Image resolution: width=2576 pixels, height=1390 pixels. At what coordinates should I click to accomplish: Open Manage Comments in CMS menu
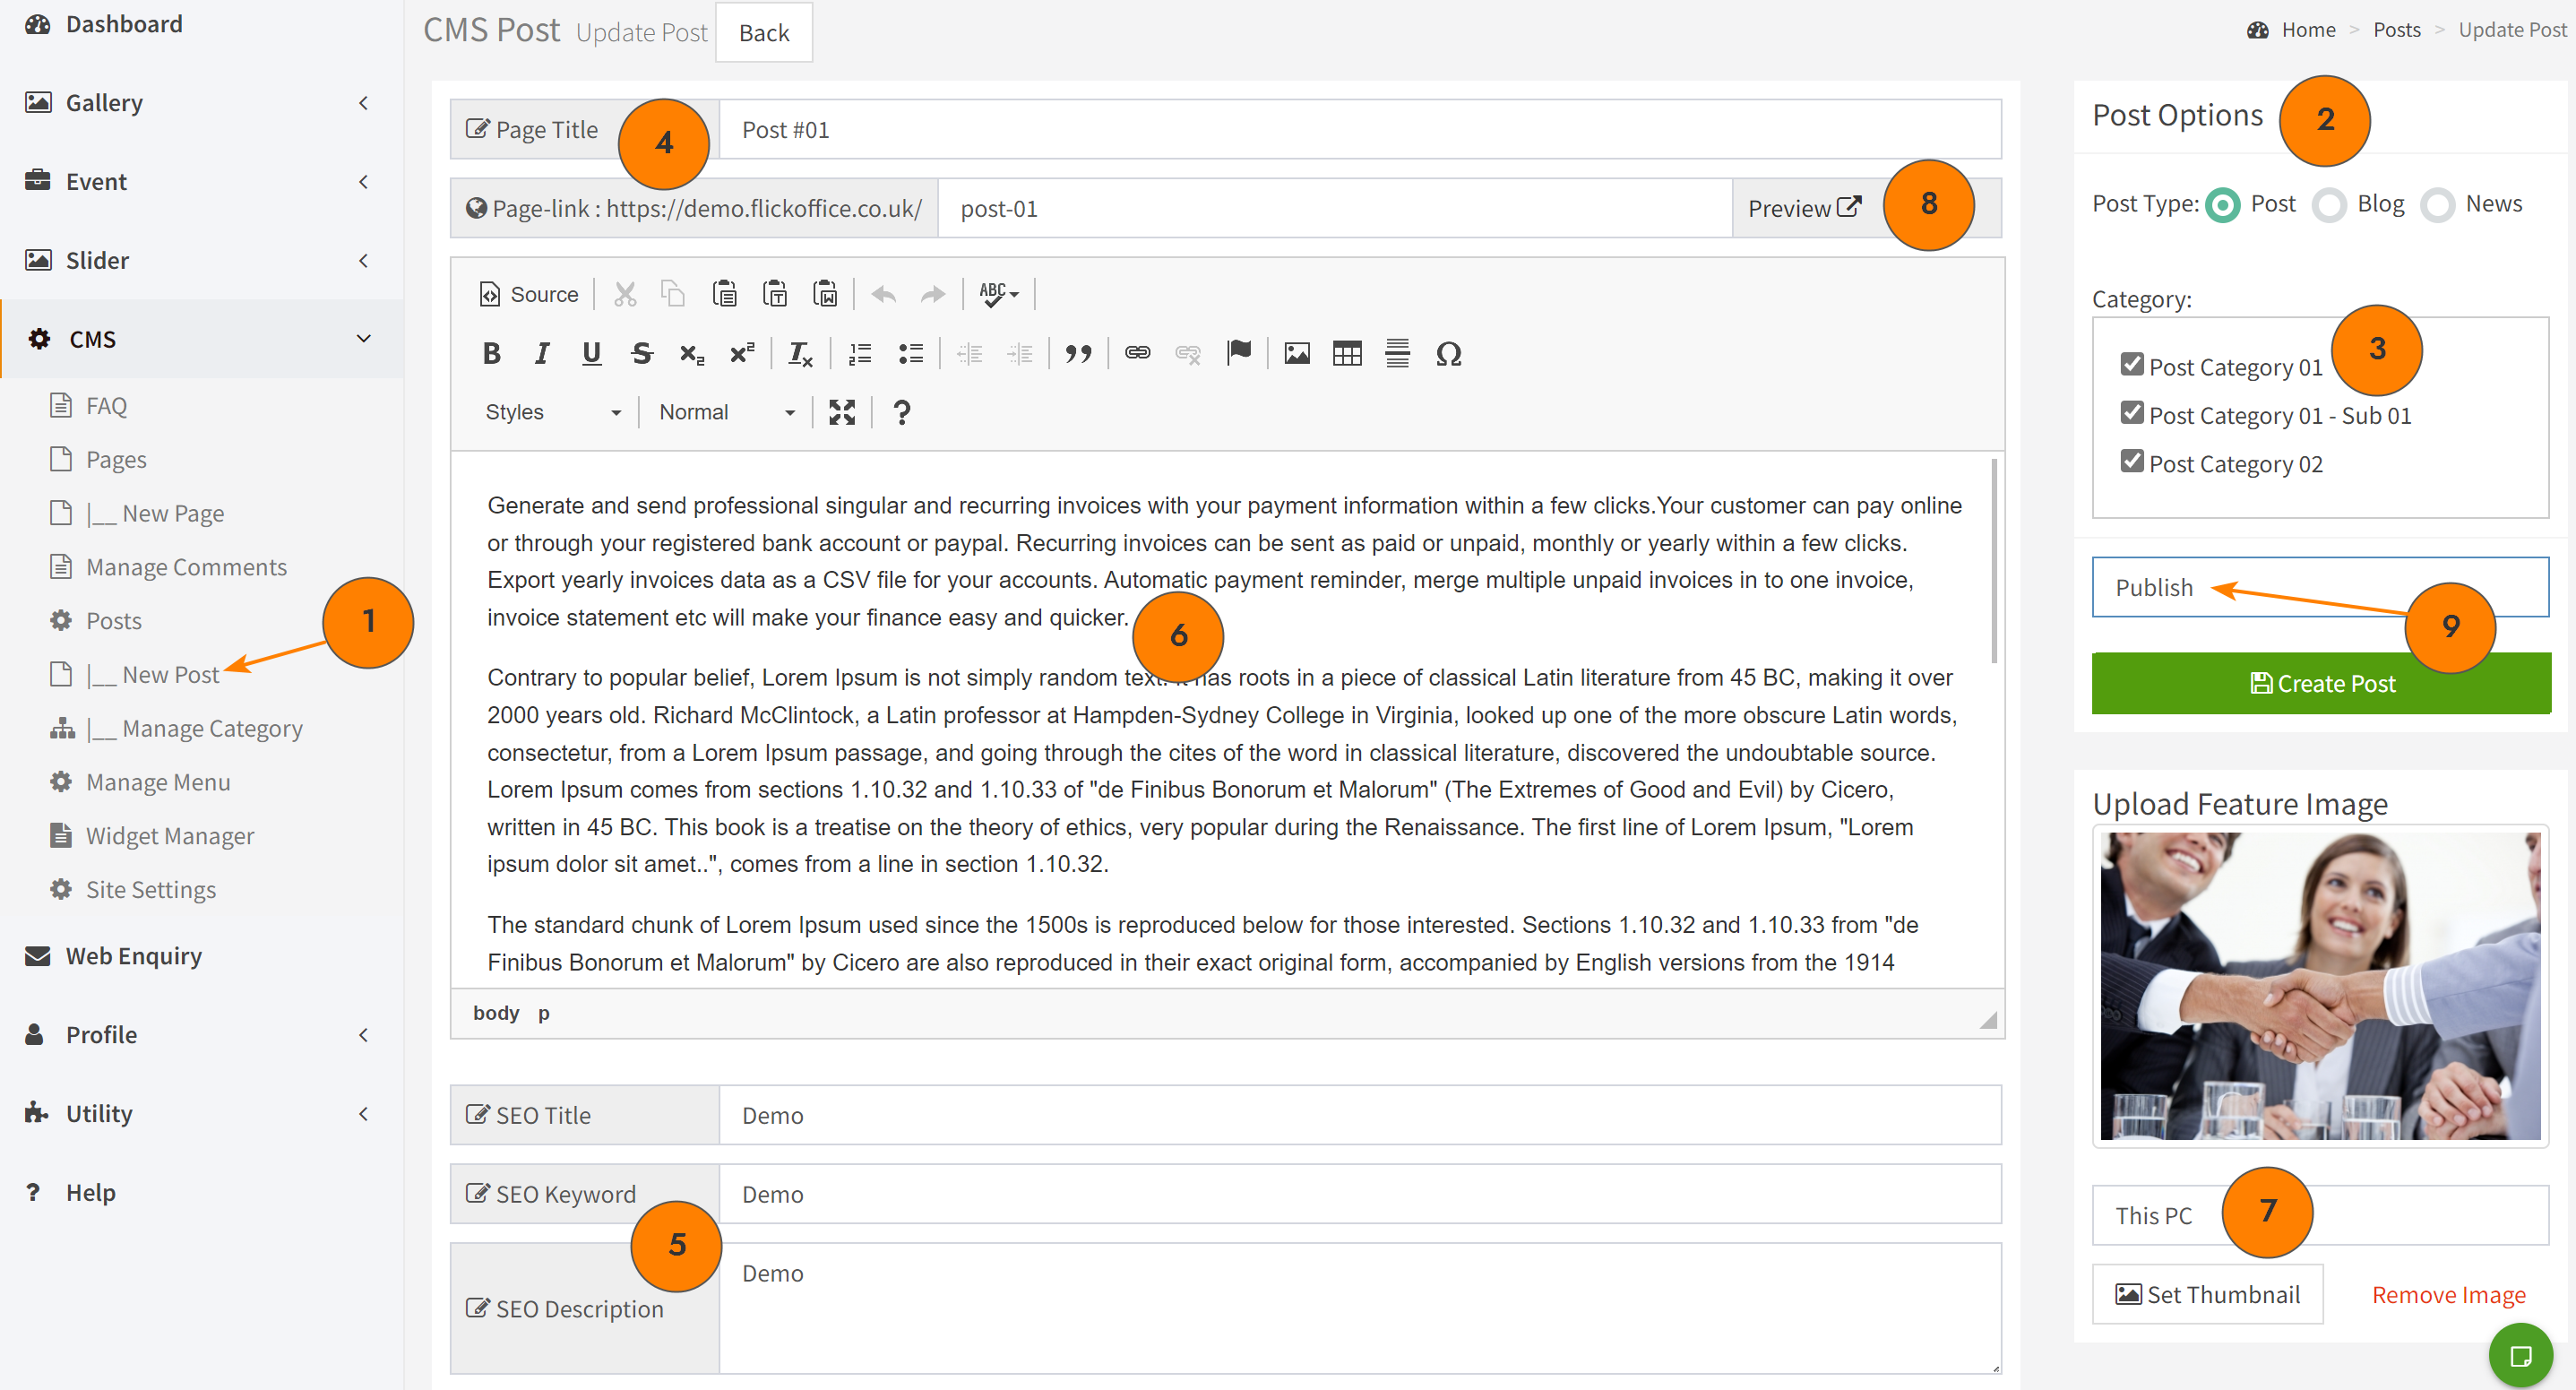coord(186,567)
